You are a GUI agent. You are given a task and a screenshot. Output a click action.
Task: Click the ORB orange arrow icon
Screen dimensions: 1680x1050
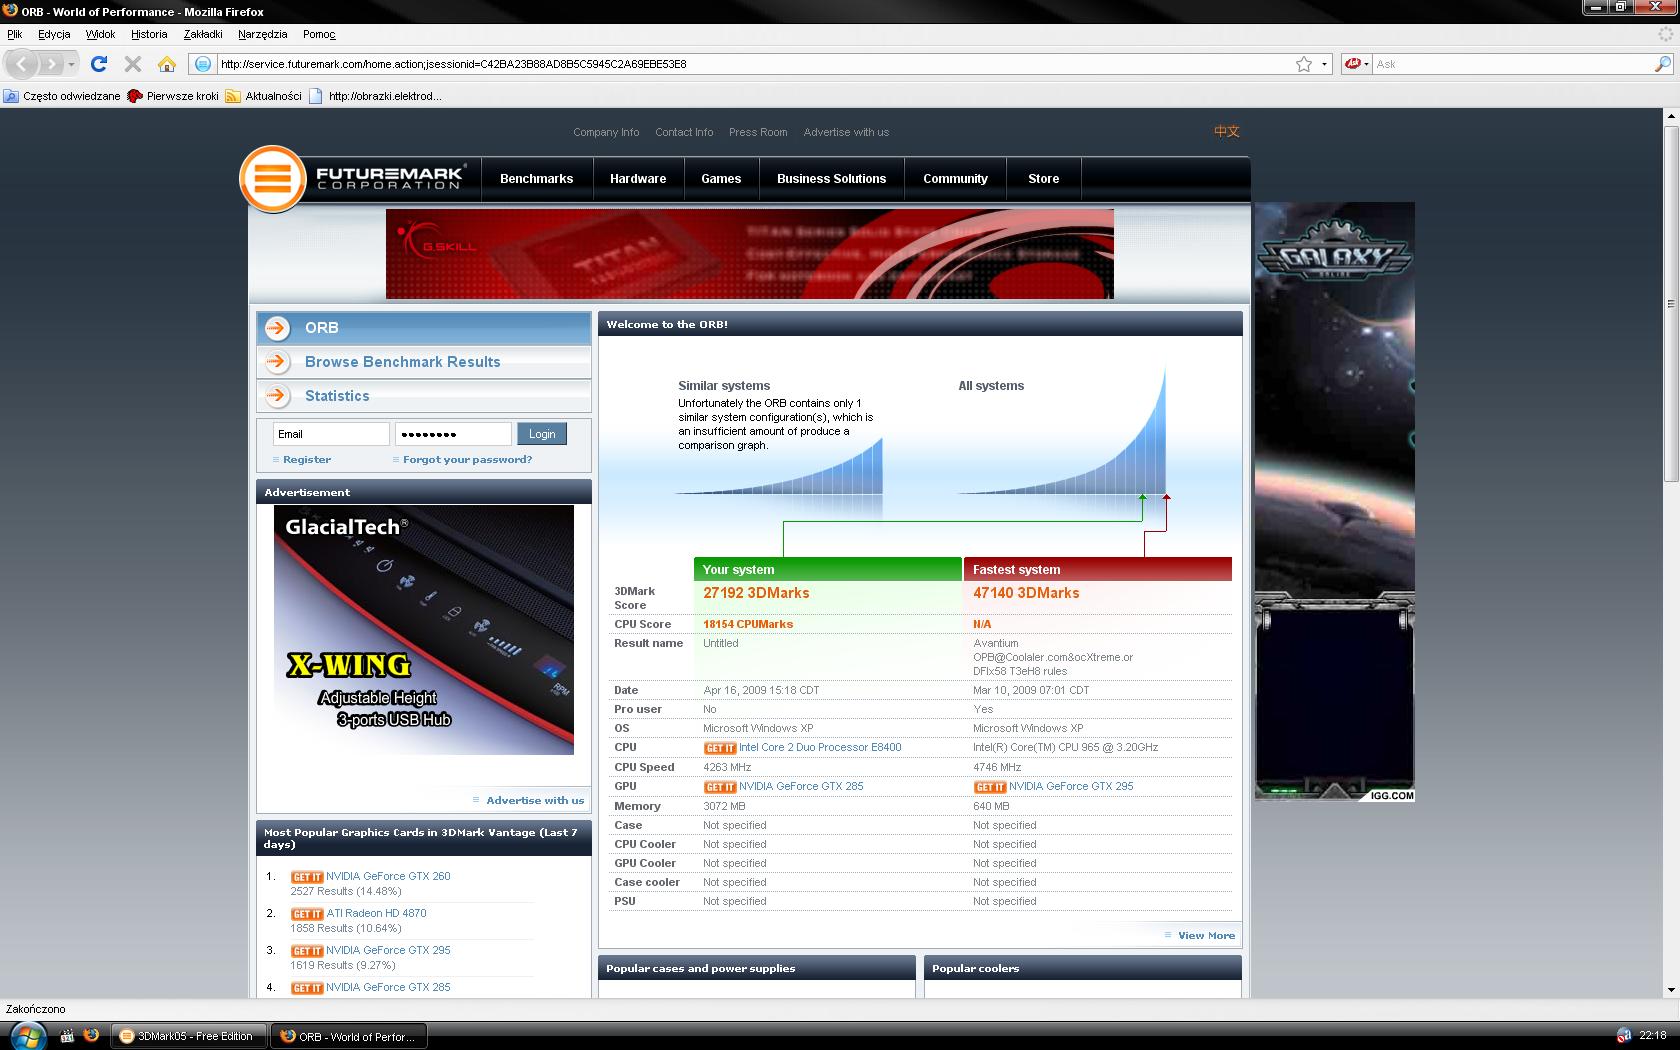(x=277, y=328)
